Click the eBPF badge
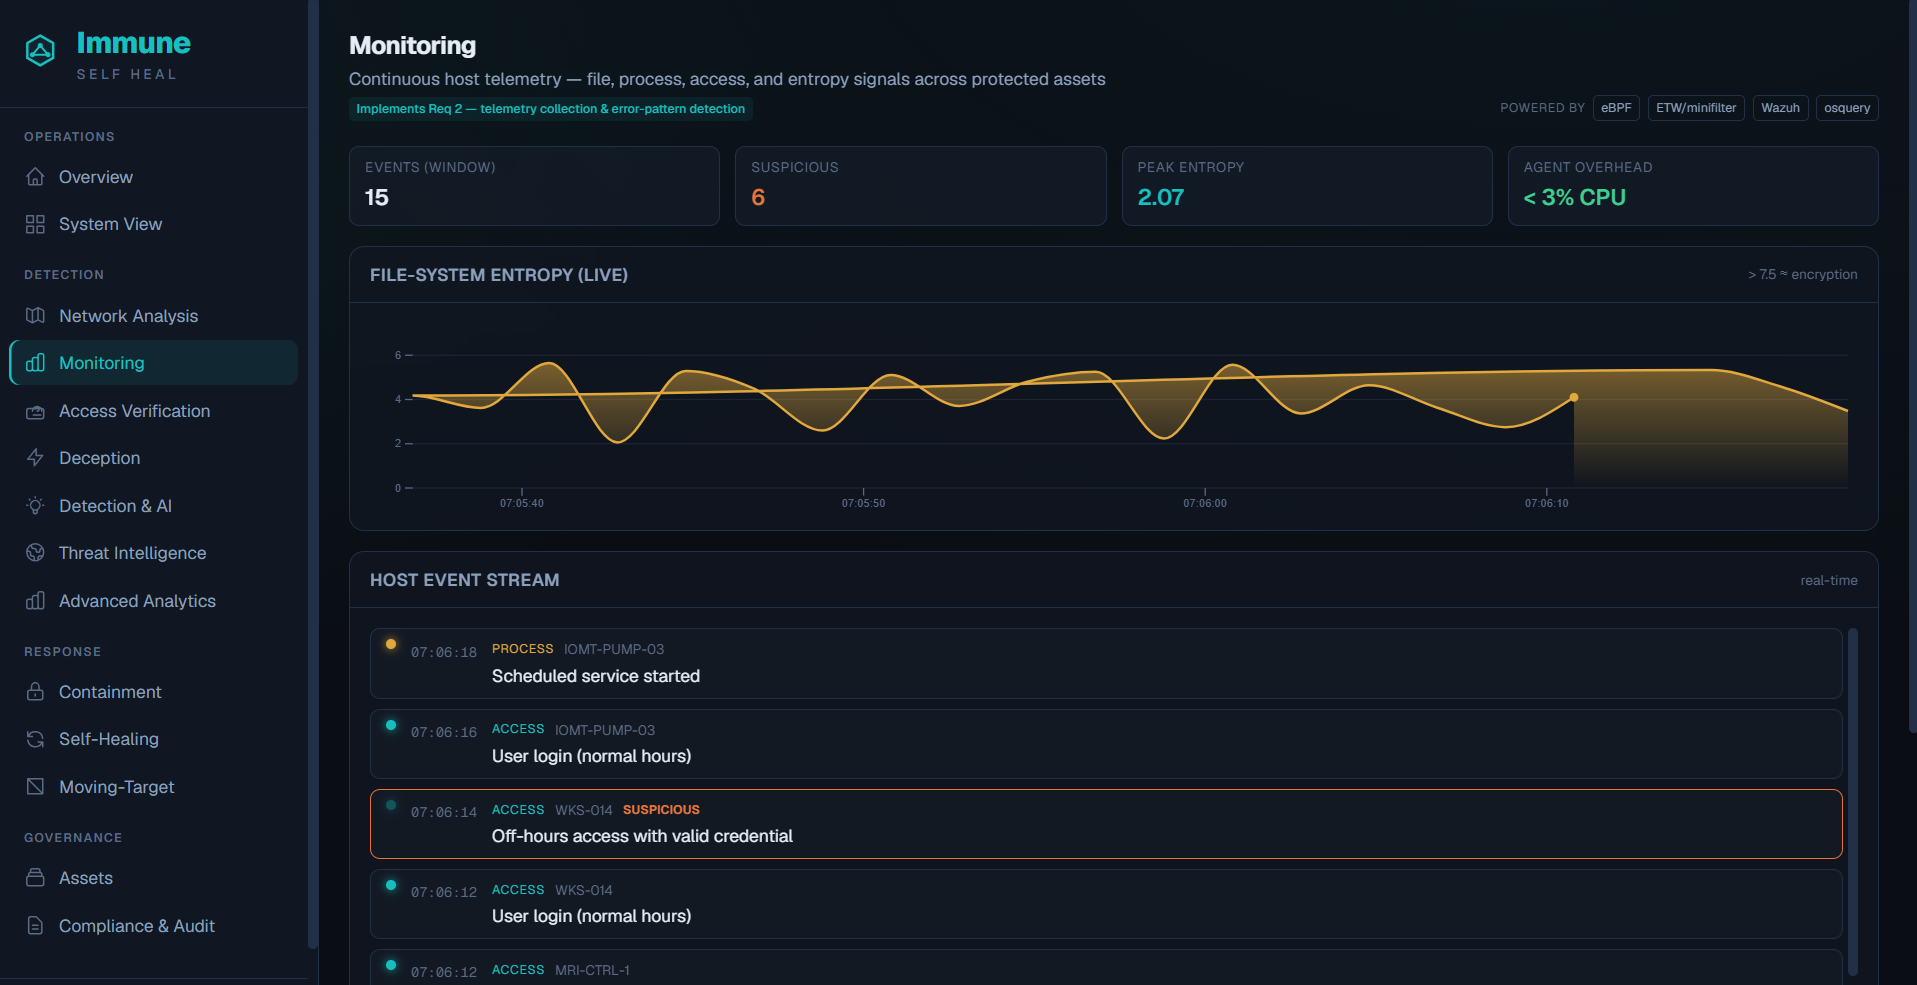The image size is (1917, 985). click(x=1616, y=108)
